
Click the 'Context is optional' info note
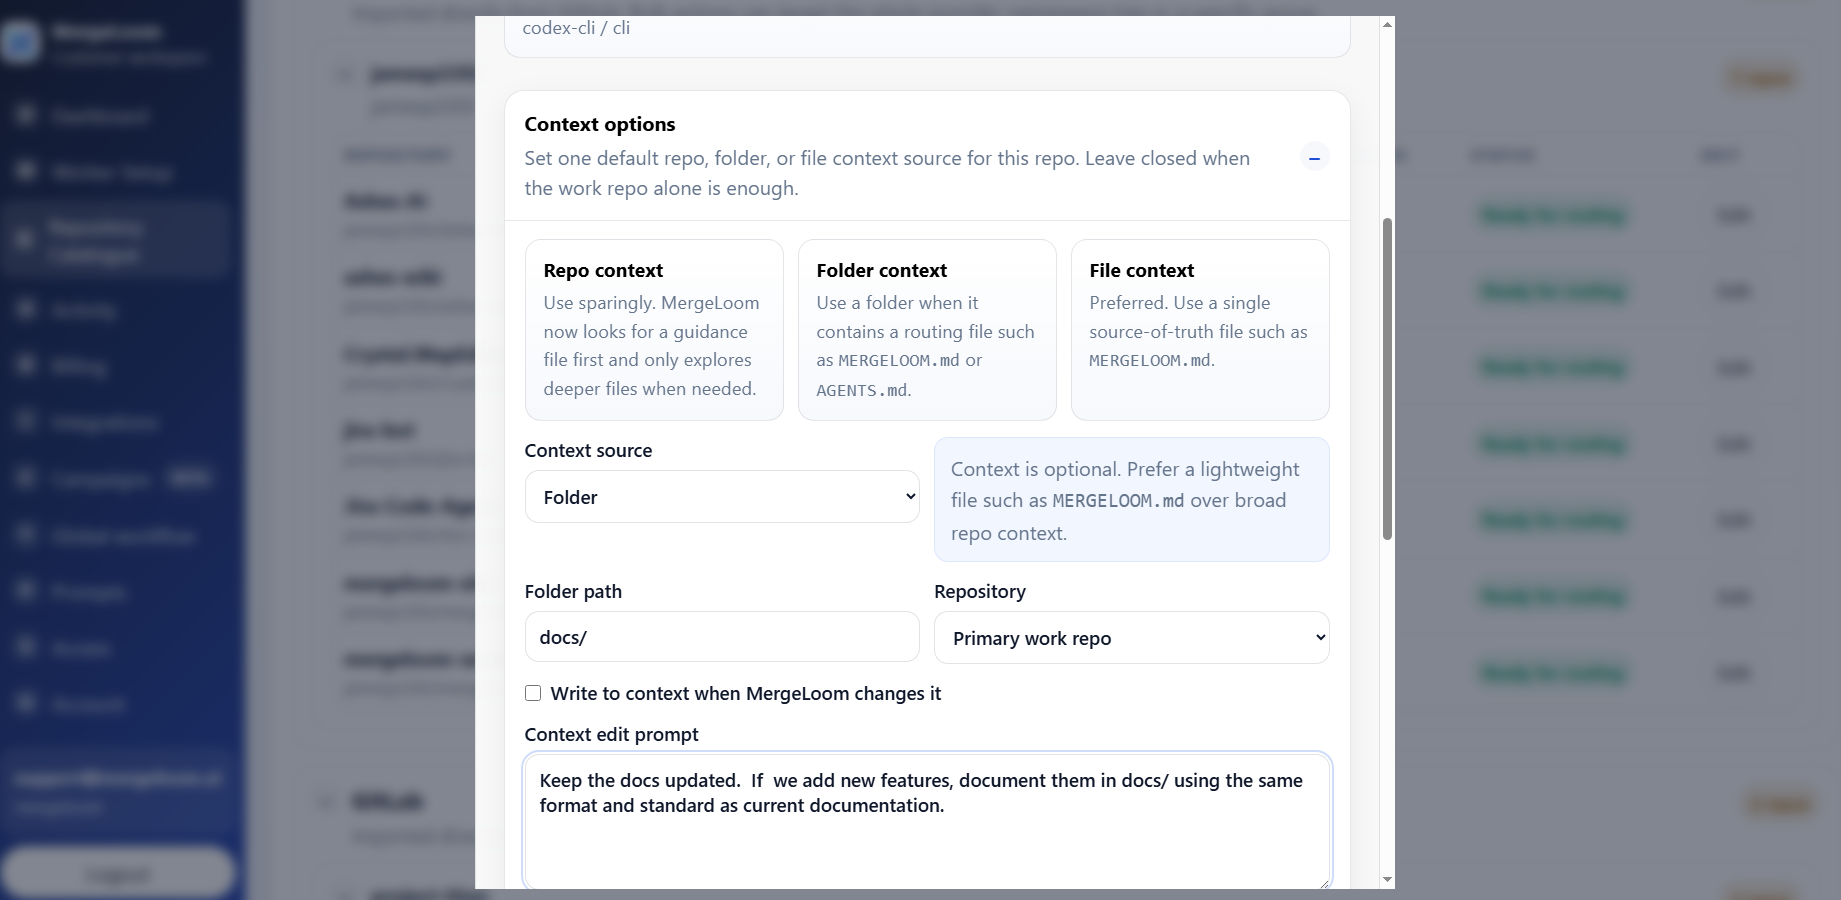point(1132,500)
